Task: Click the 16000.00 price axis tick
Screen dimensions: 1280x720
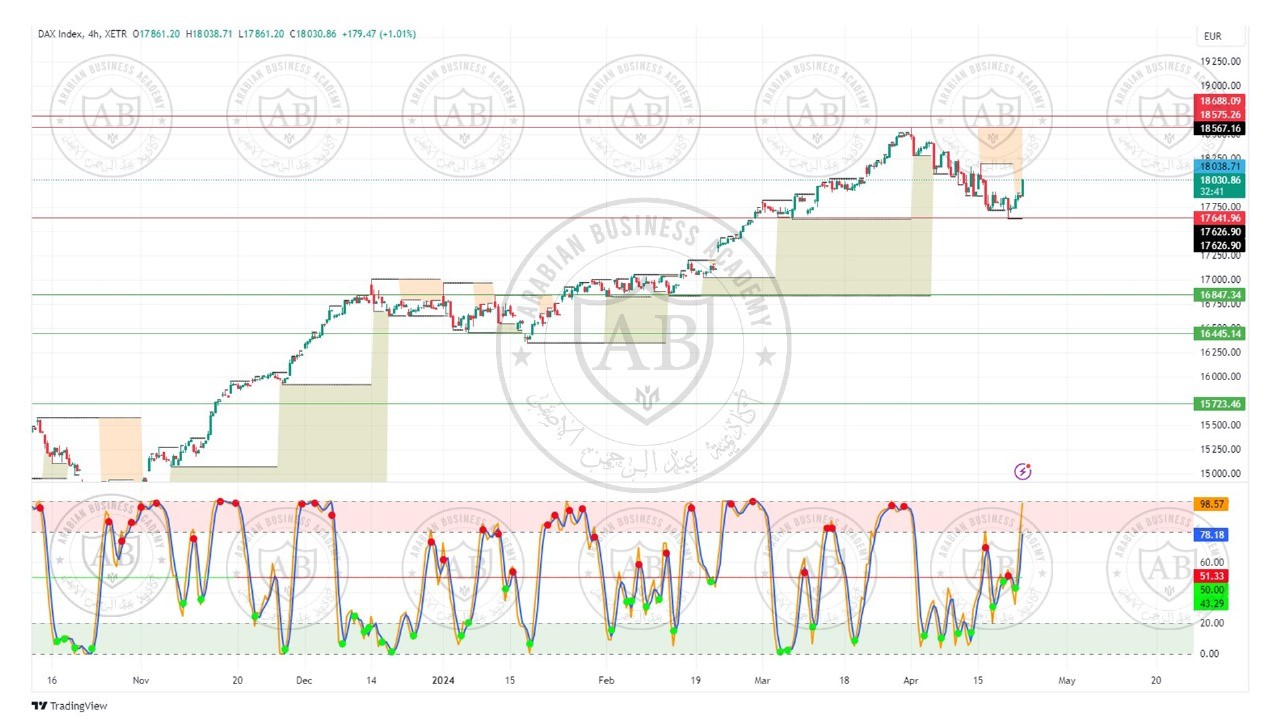Action: (x=1220, y=377)
